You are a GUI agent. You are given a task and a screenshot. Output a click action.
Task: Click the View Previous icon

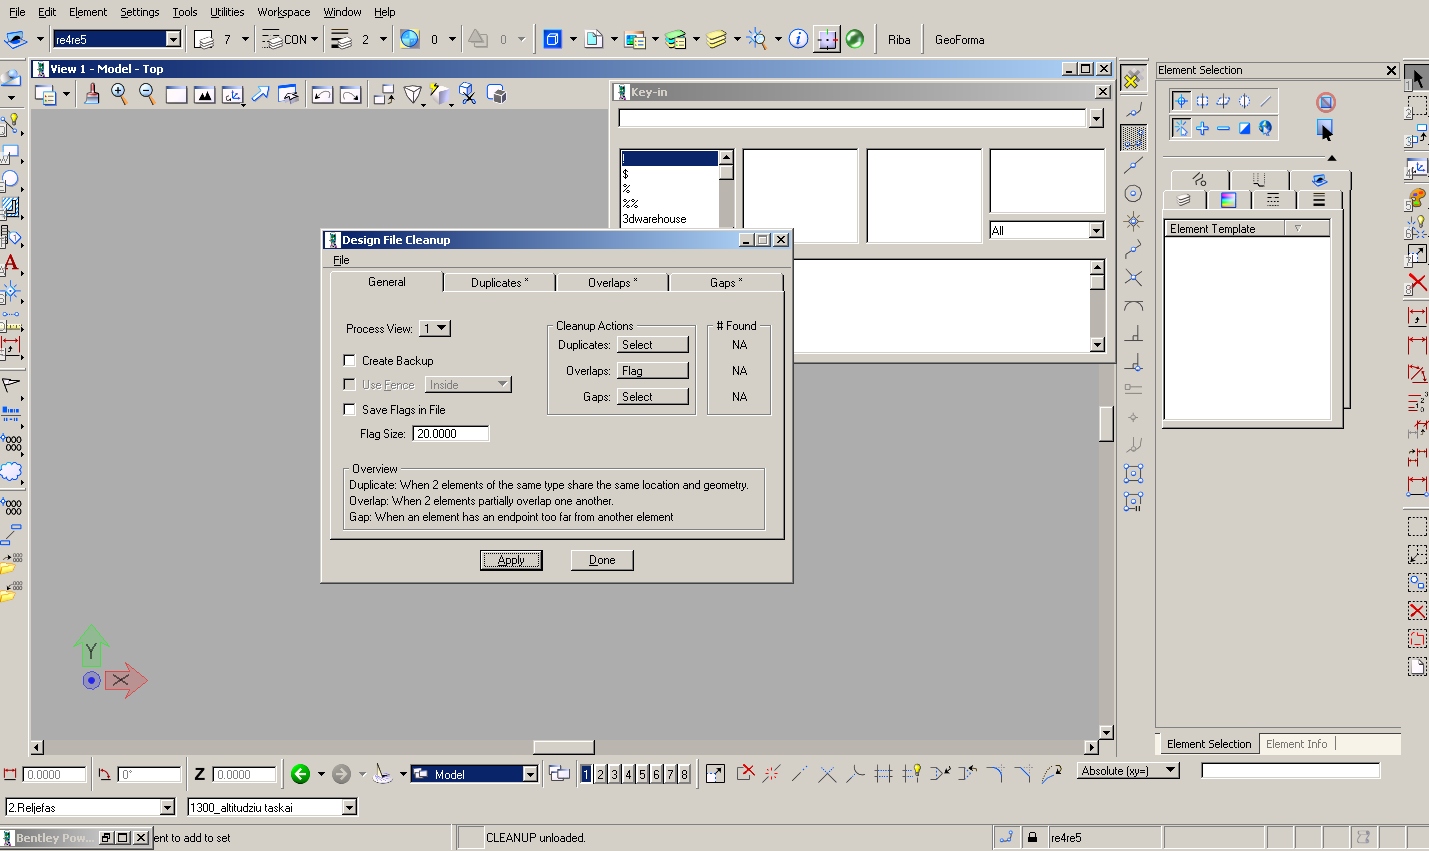point(322,94)
